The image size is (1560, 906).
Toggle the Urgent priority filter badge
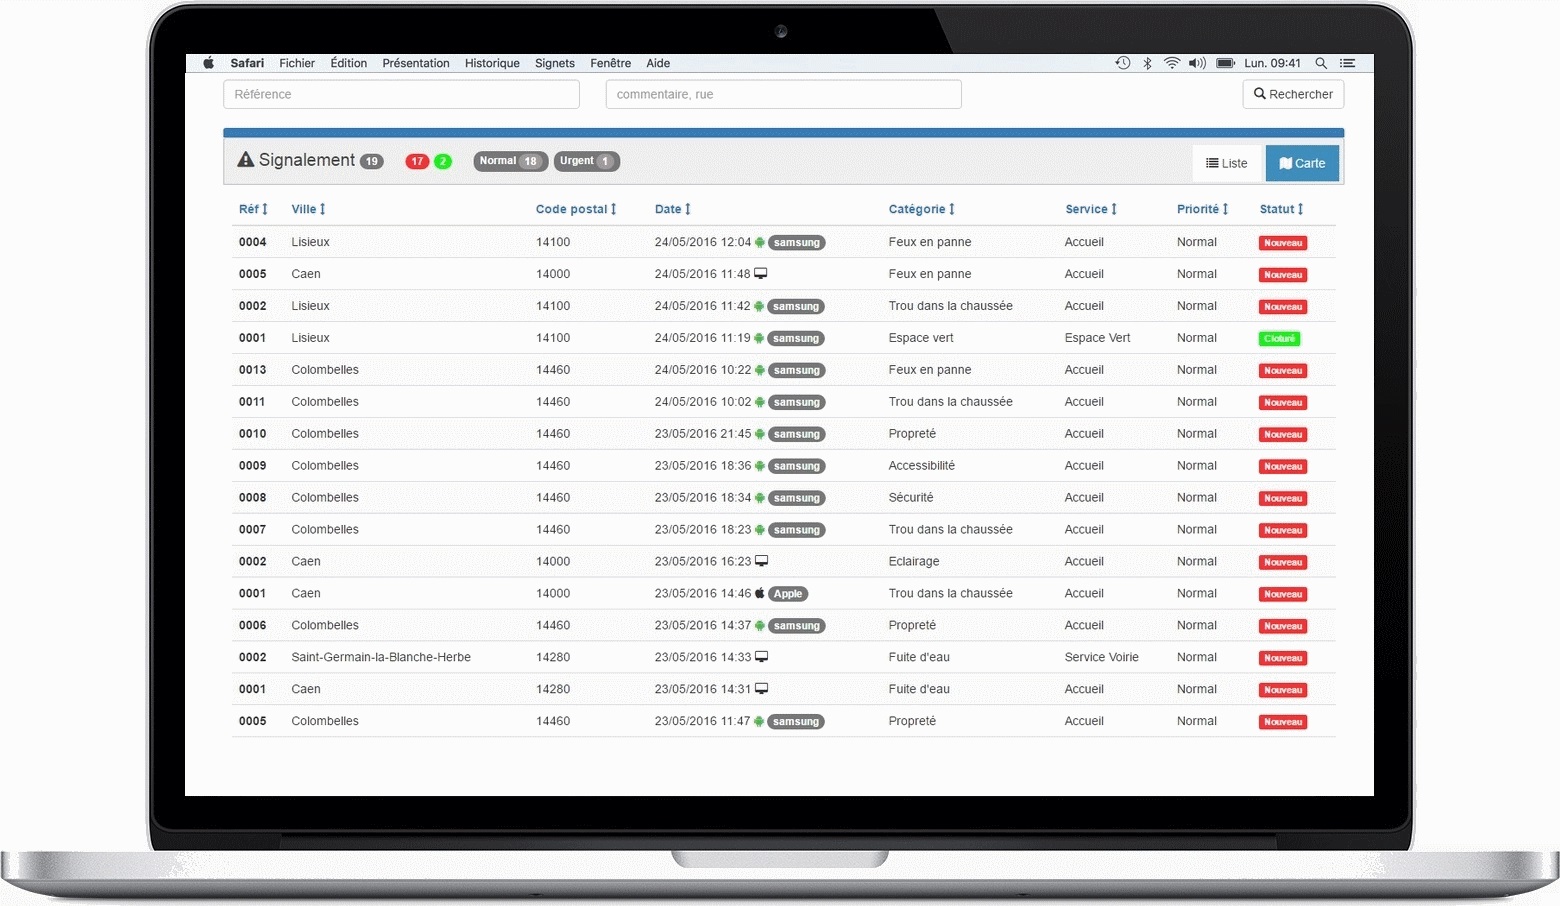[x=586, y=161]
